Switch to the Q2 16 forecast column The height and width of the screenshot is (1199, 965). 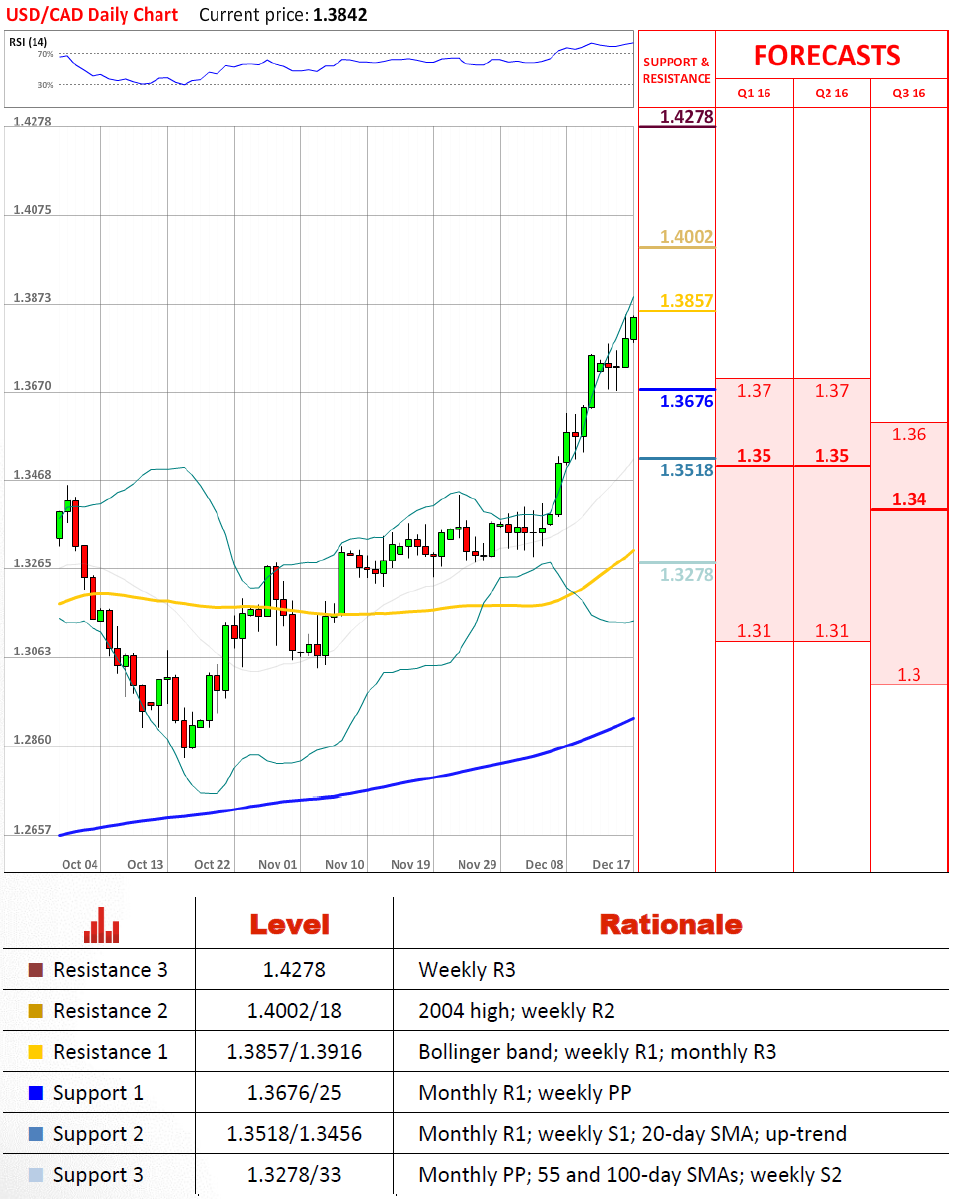pos(832,93)
